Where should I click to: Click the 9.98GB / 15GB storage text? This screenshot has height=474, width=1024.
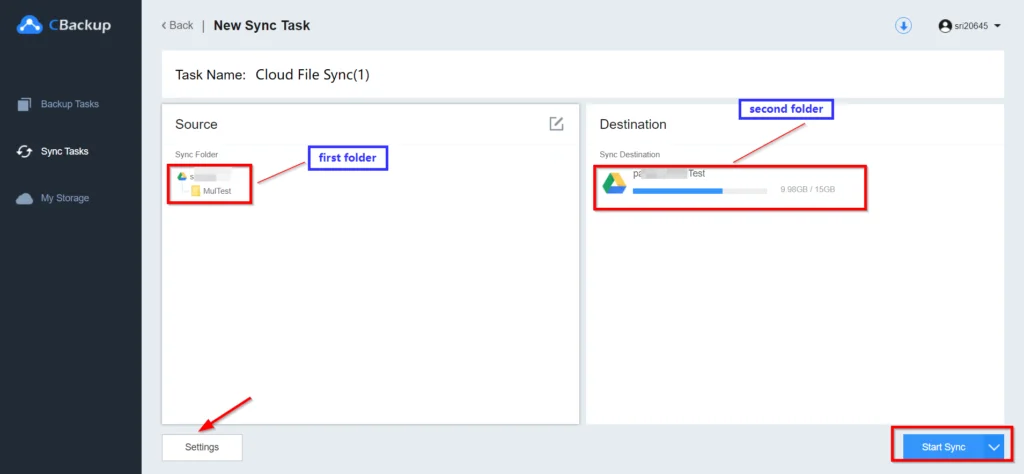coord(808,190)
